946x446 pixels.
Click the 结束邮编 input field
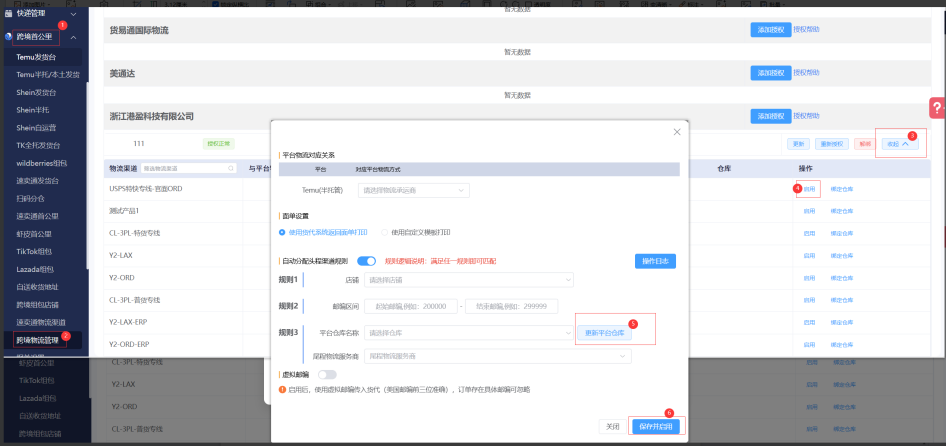tap(512, 306)
